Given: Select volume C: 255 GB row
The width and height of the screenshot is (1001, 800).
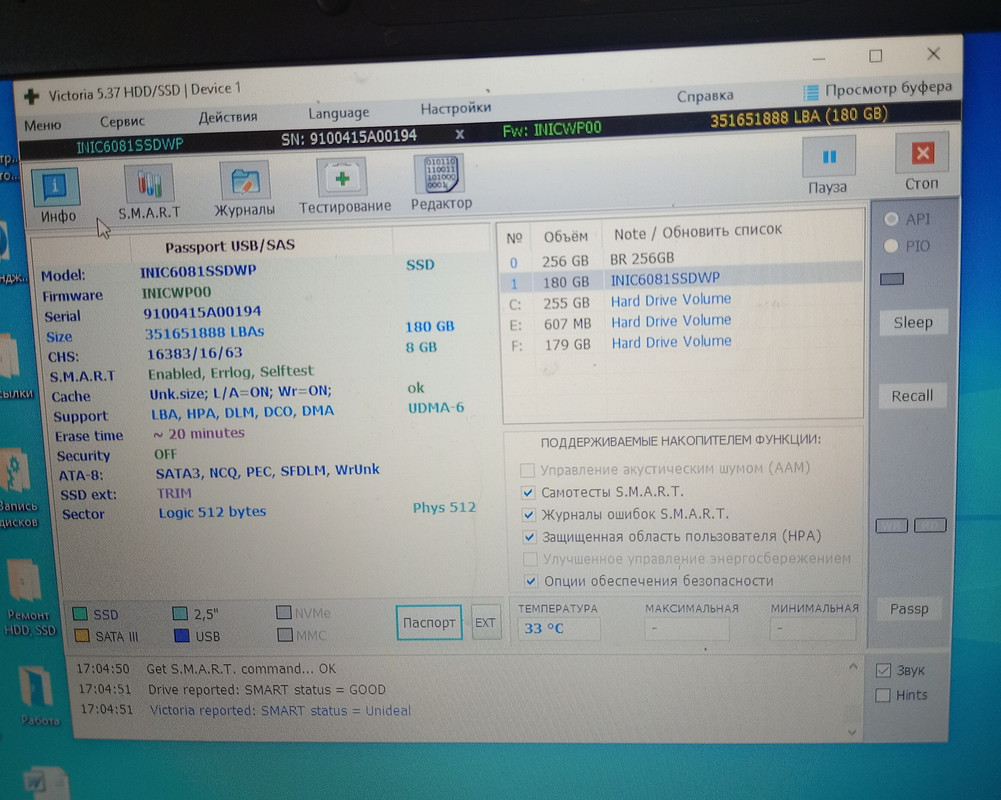Looking at the screenshot, I should pyautogui.click(x=681, y=301).
